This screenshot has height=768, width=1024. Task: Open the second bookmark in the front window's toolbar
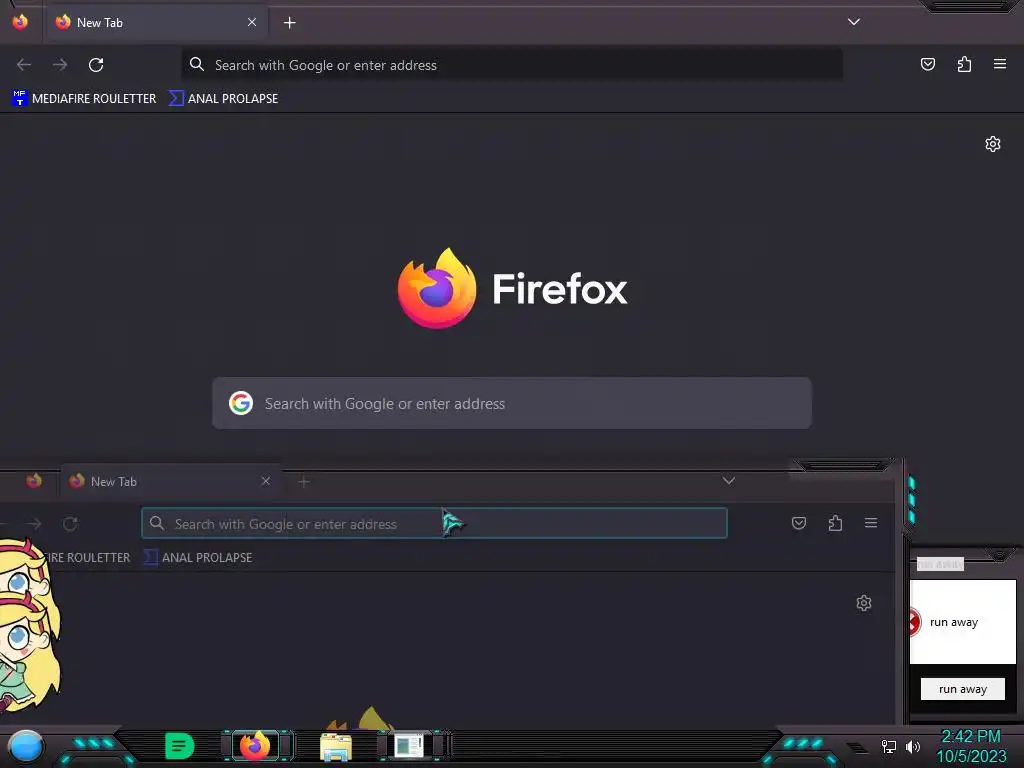pos(223,99)
